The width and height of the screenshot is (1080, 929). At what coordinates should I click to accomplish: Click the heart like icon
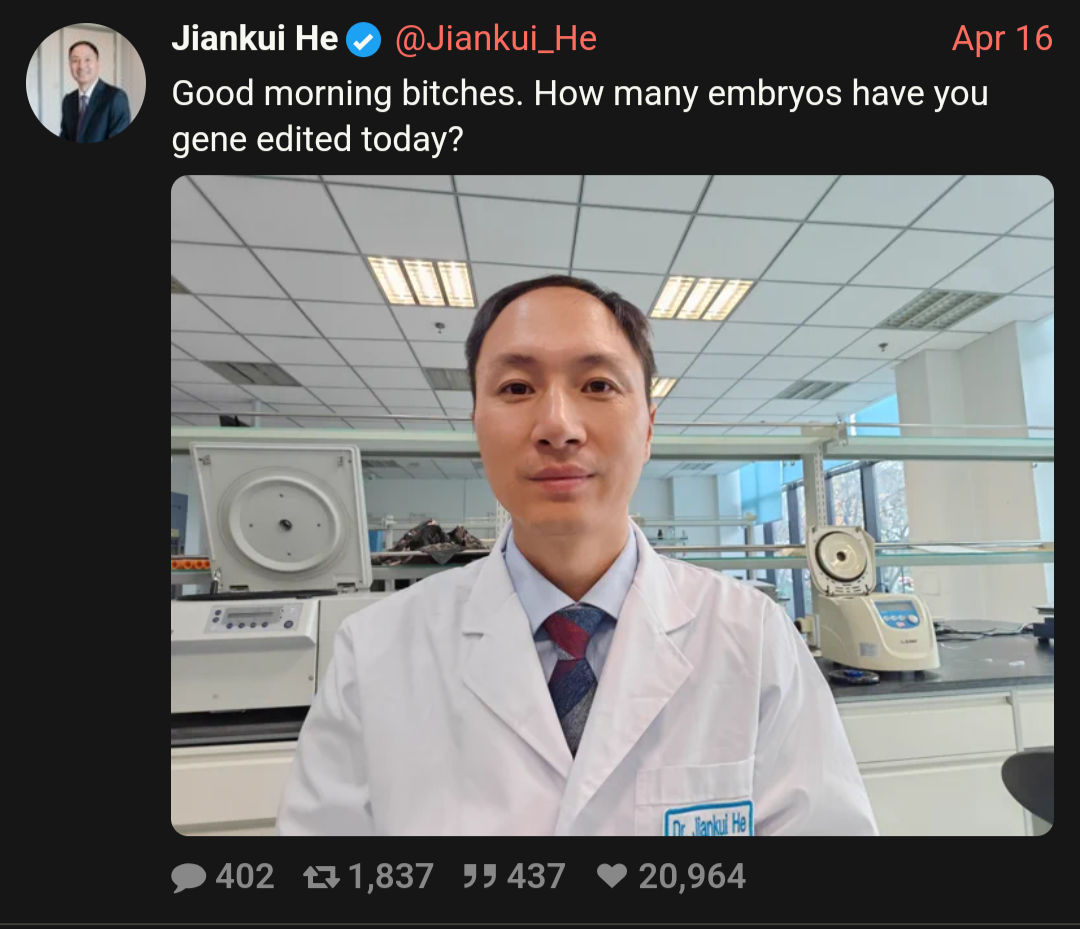pos(612,876)
